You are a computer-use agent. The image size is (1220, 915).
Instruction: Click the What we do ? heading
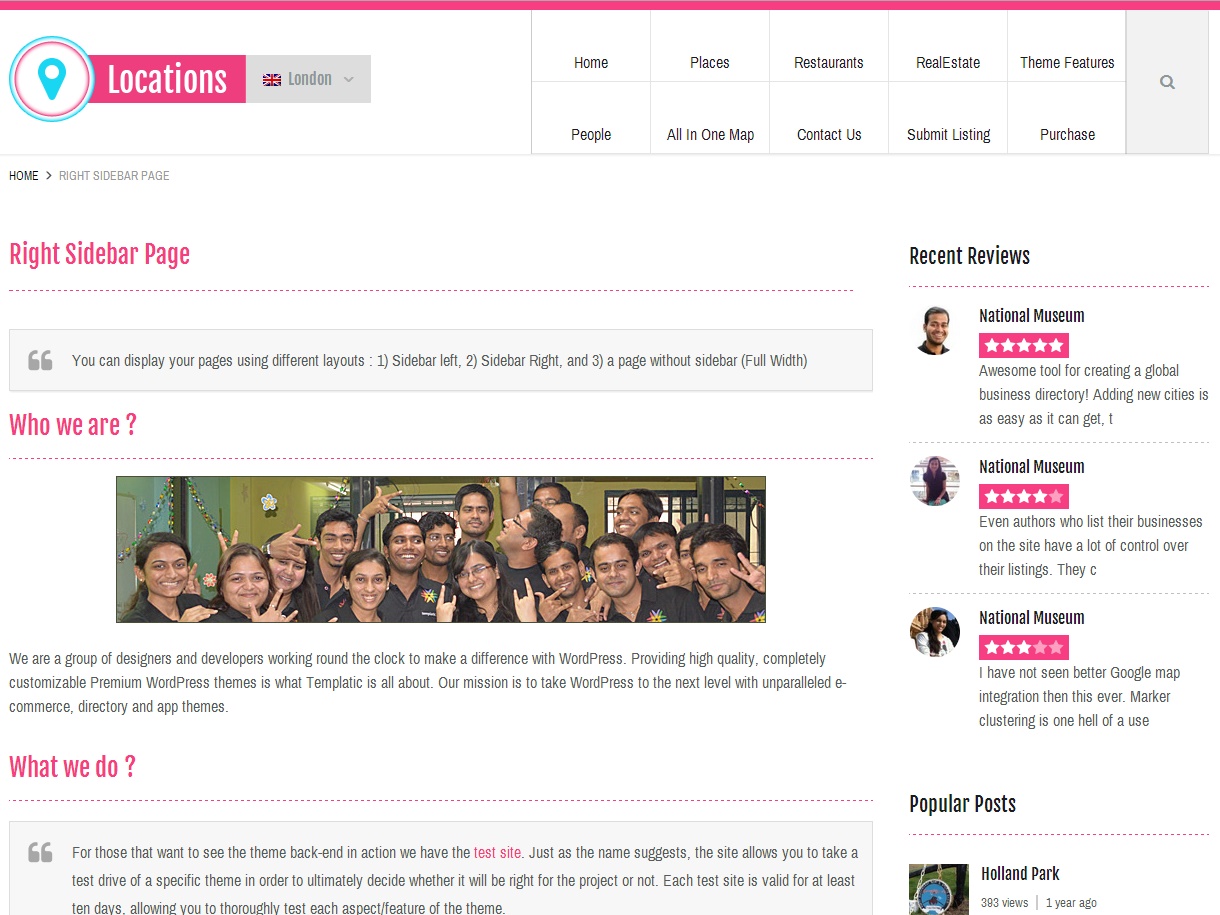(x=72, y=767)
